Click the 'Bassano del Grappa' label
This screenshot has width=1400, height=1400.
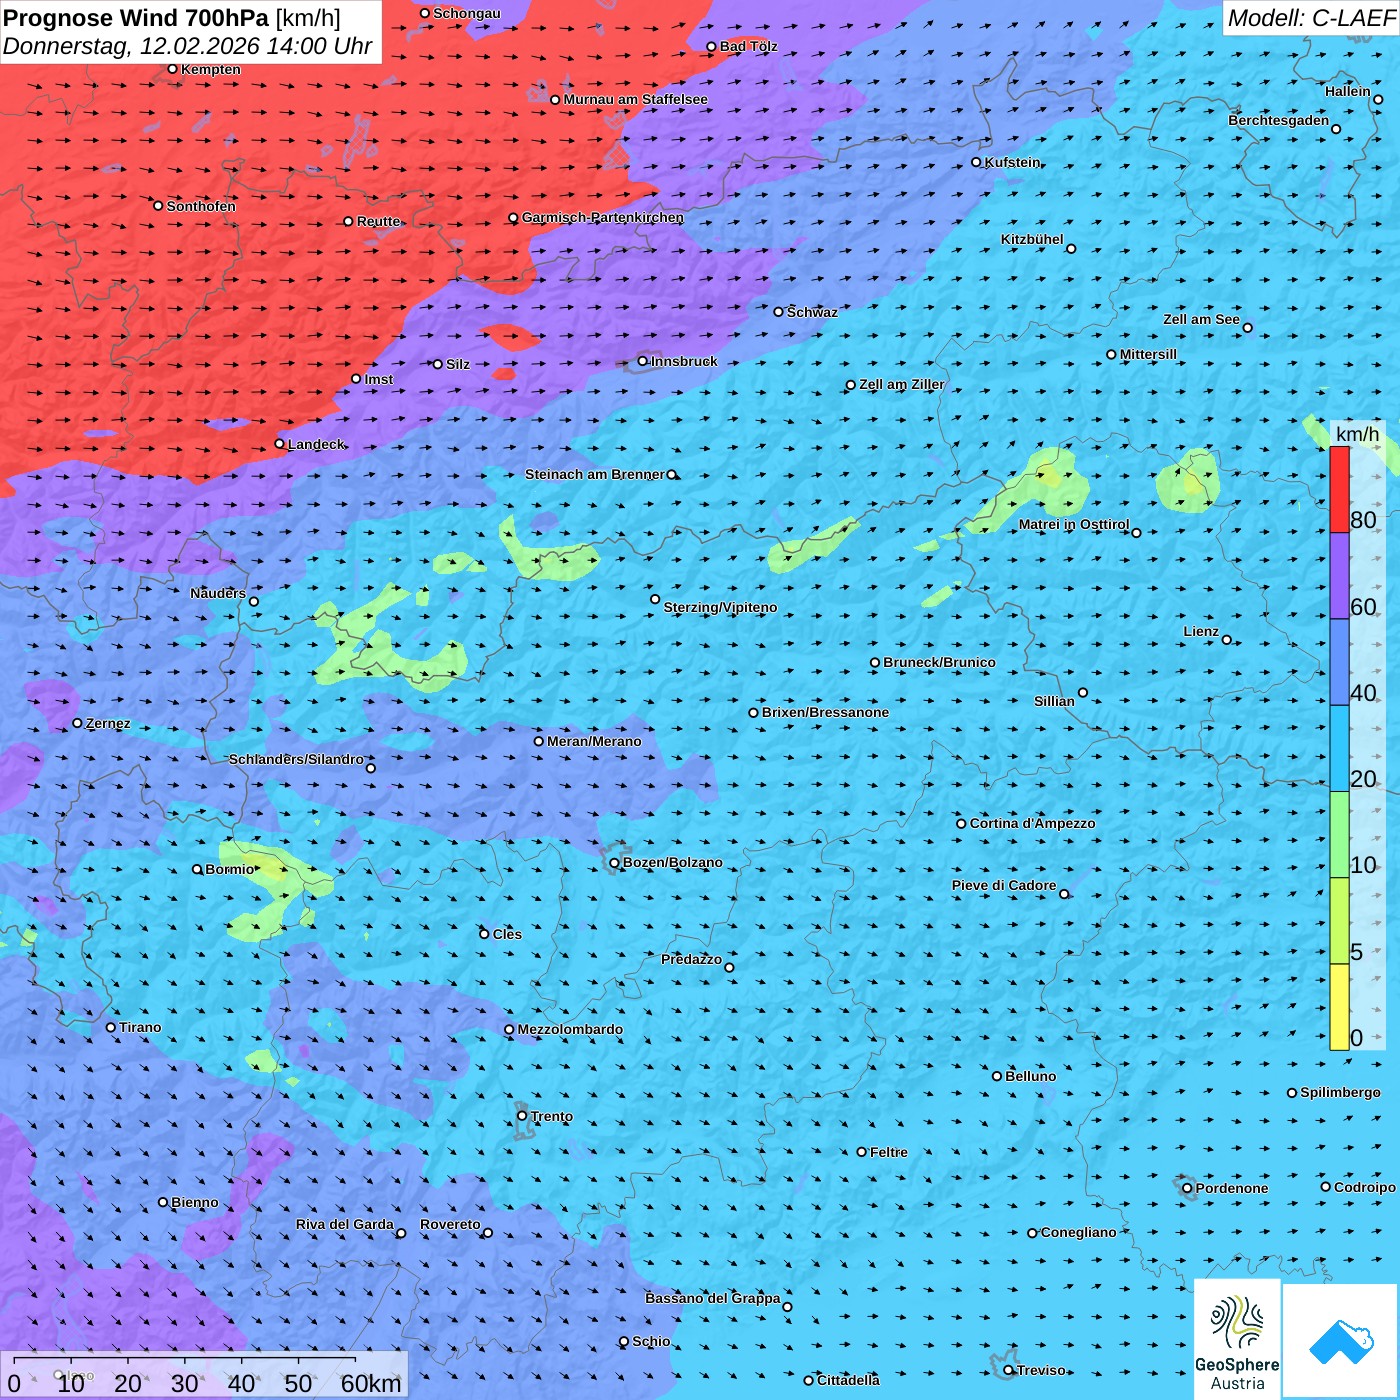712,1298
